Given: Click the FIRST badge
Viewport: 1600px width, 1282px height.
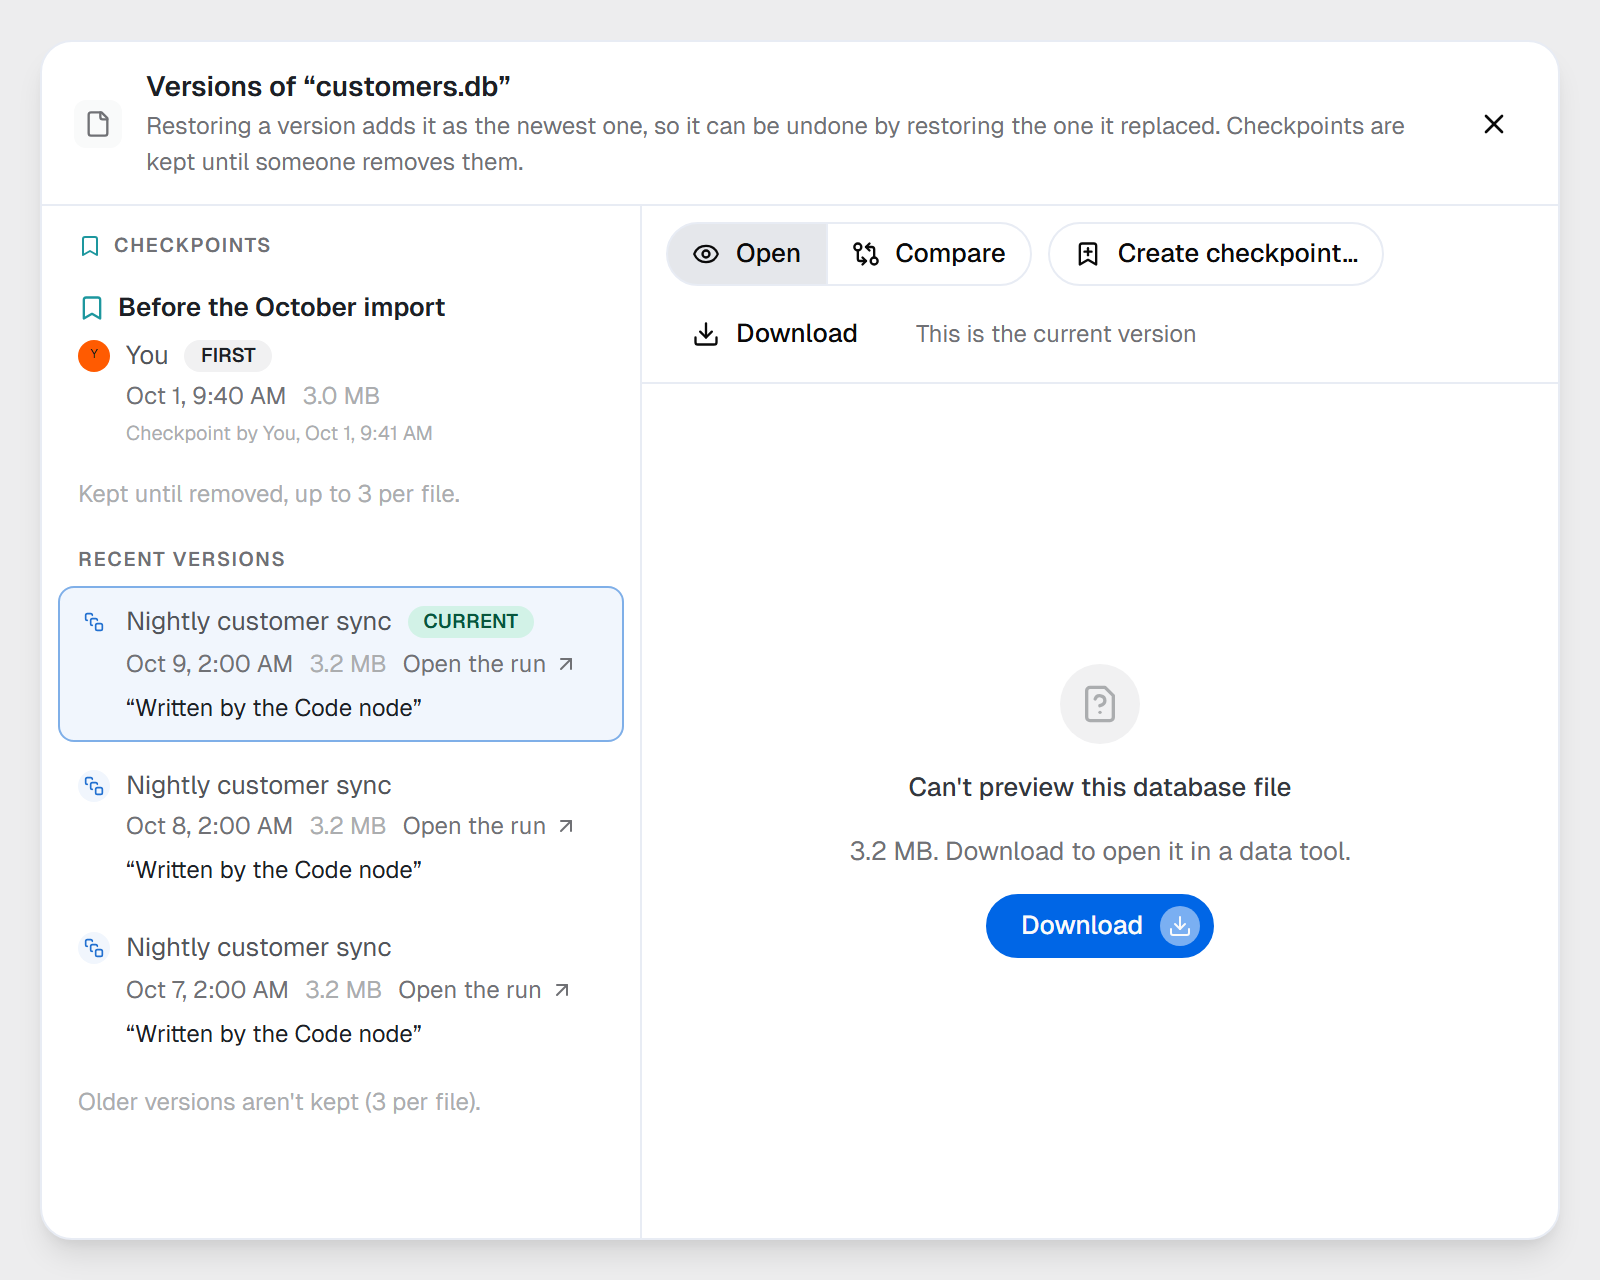Looking at the screenshot, I should pos(228,355).
